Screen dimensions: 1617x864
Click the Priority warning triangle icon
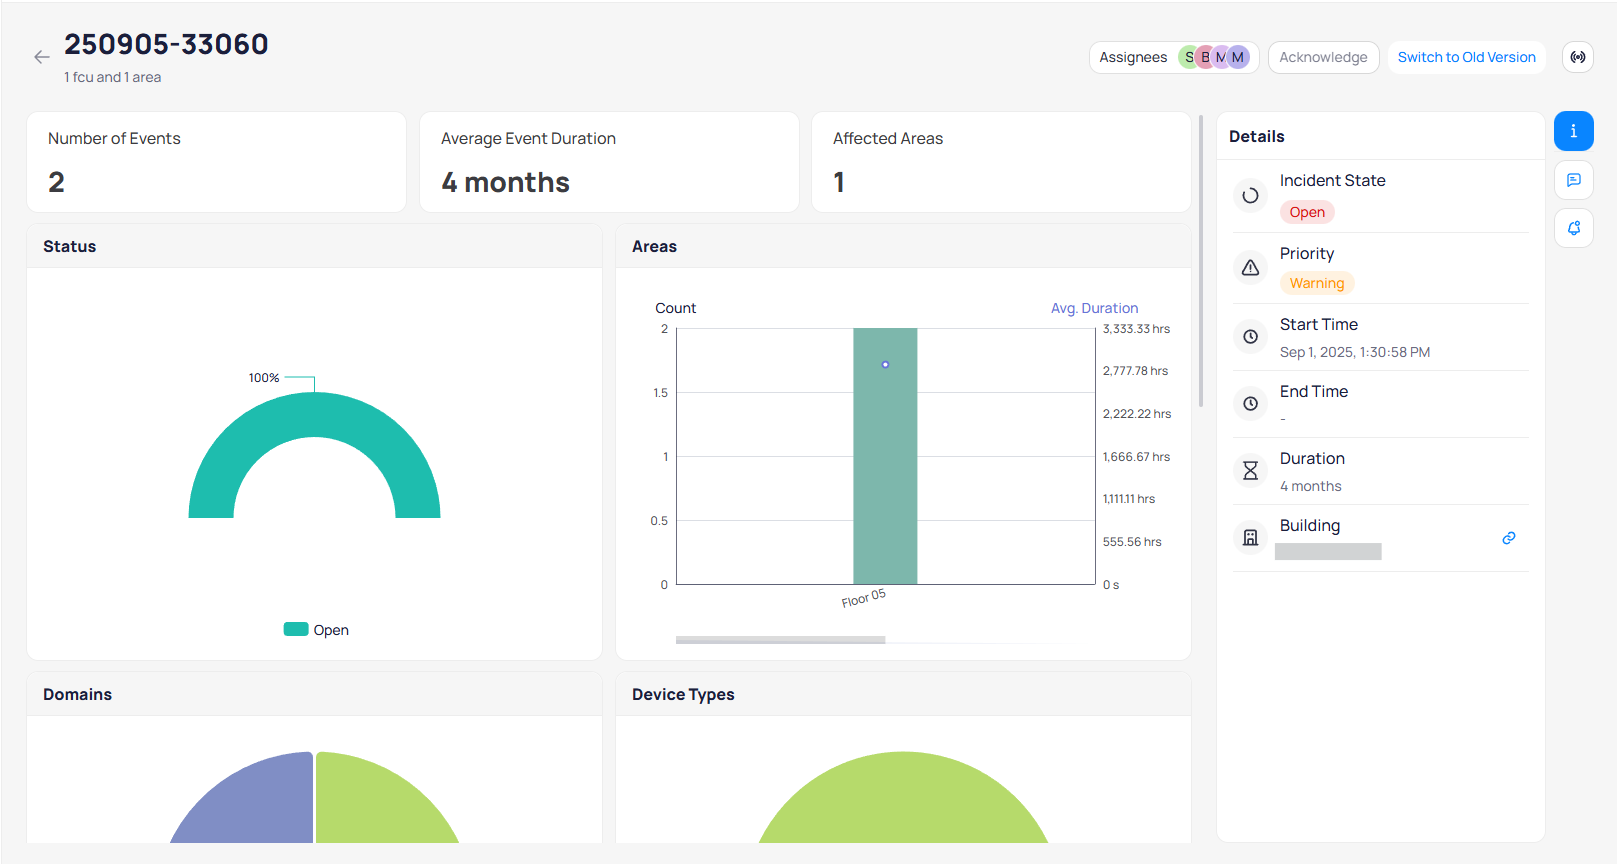pyautogui.click(x=1250, y=268)
